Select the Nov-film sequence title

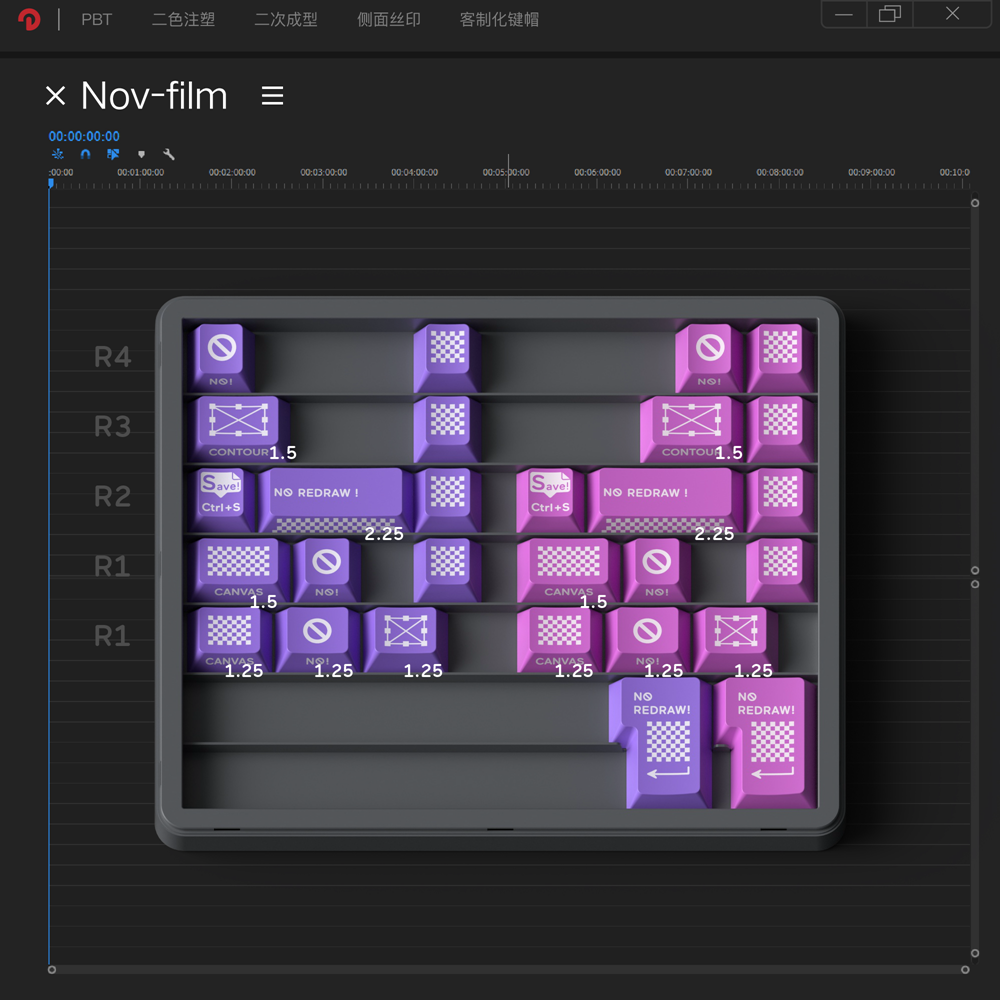click(x=154, y=96)
